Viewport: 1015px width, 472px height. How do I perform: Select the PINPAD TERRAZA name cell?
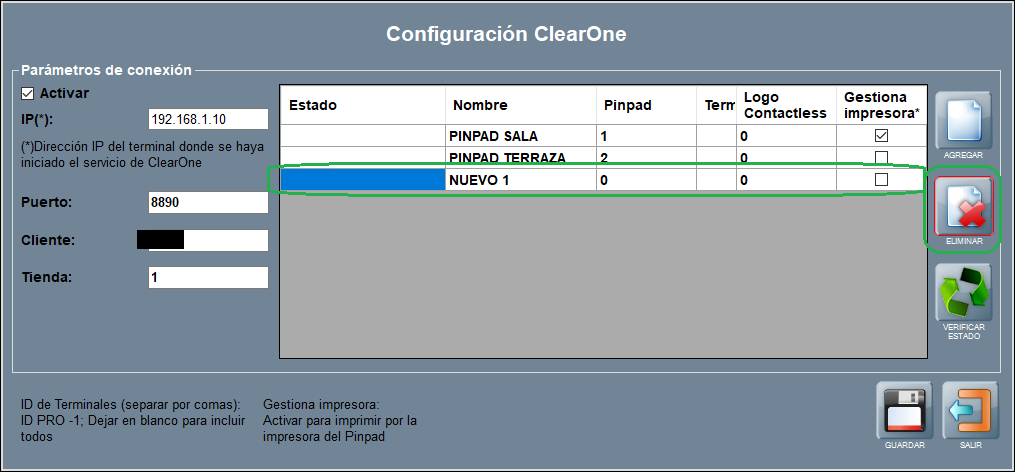click(520, 157)
